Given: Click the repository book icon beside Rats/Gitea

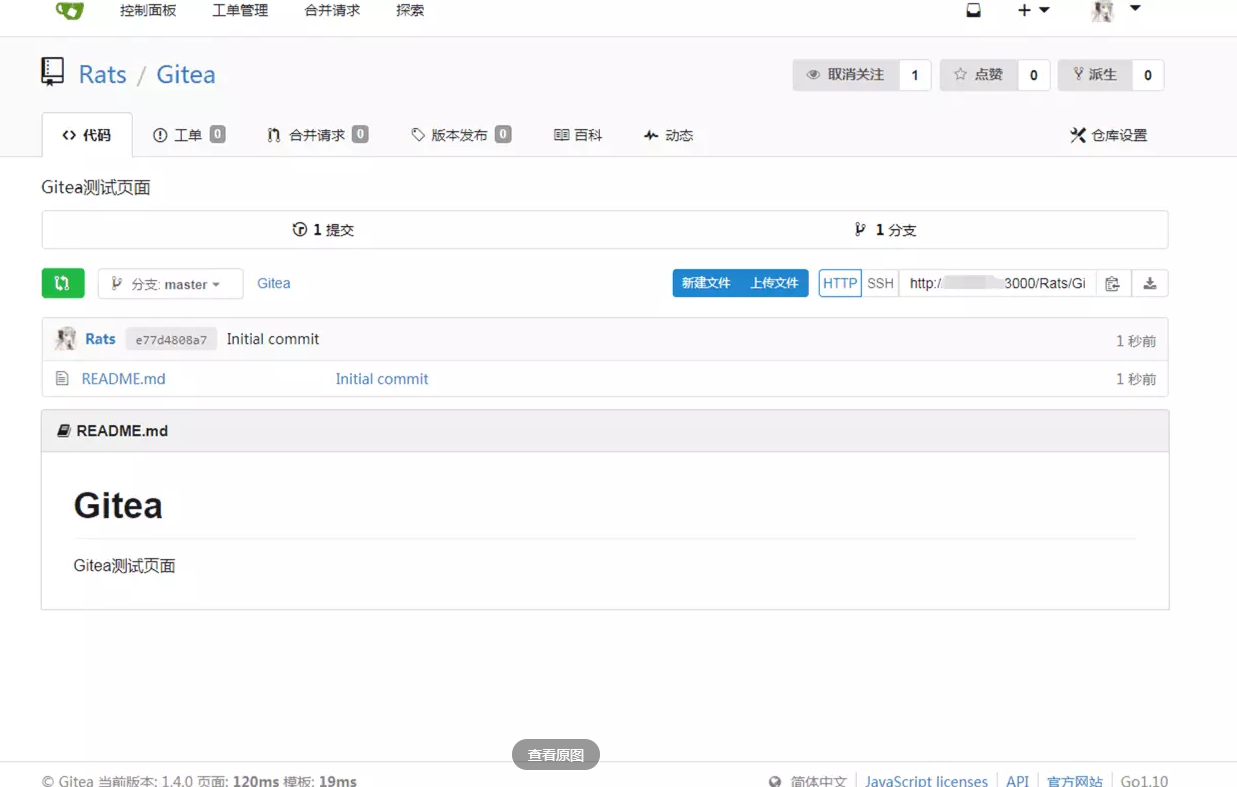Looking at the screenshot, I should coord(52,71).
